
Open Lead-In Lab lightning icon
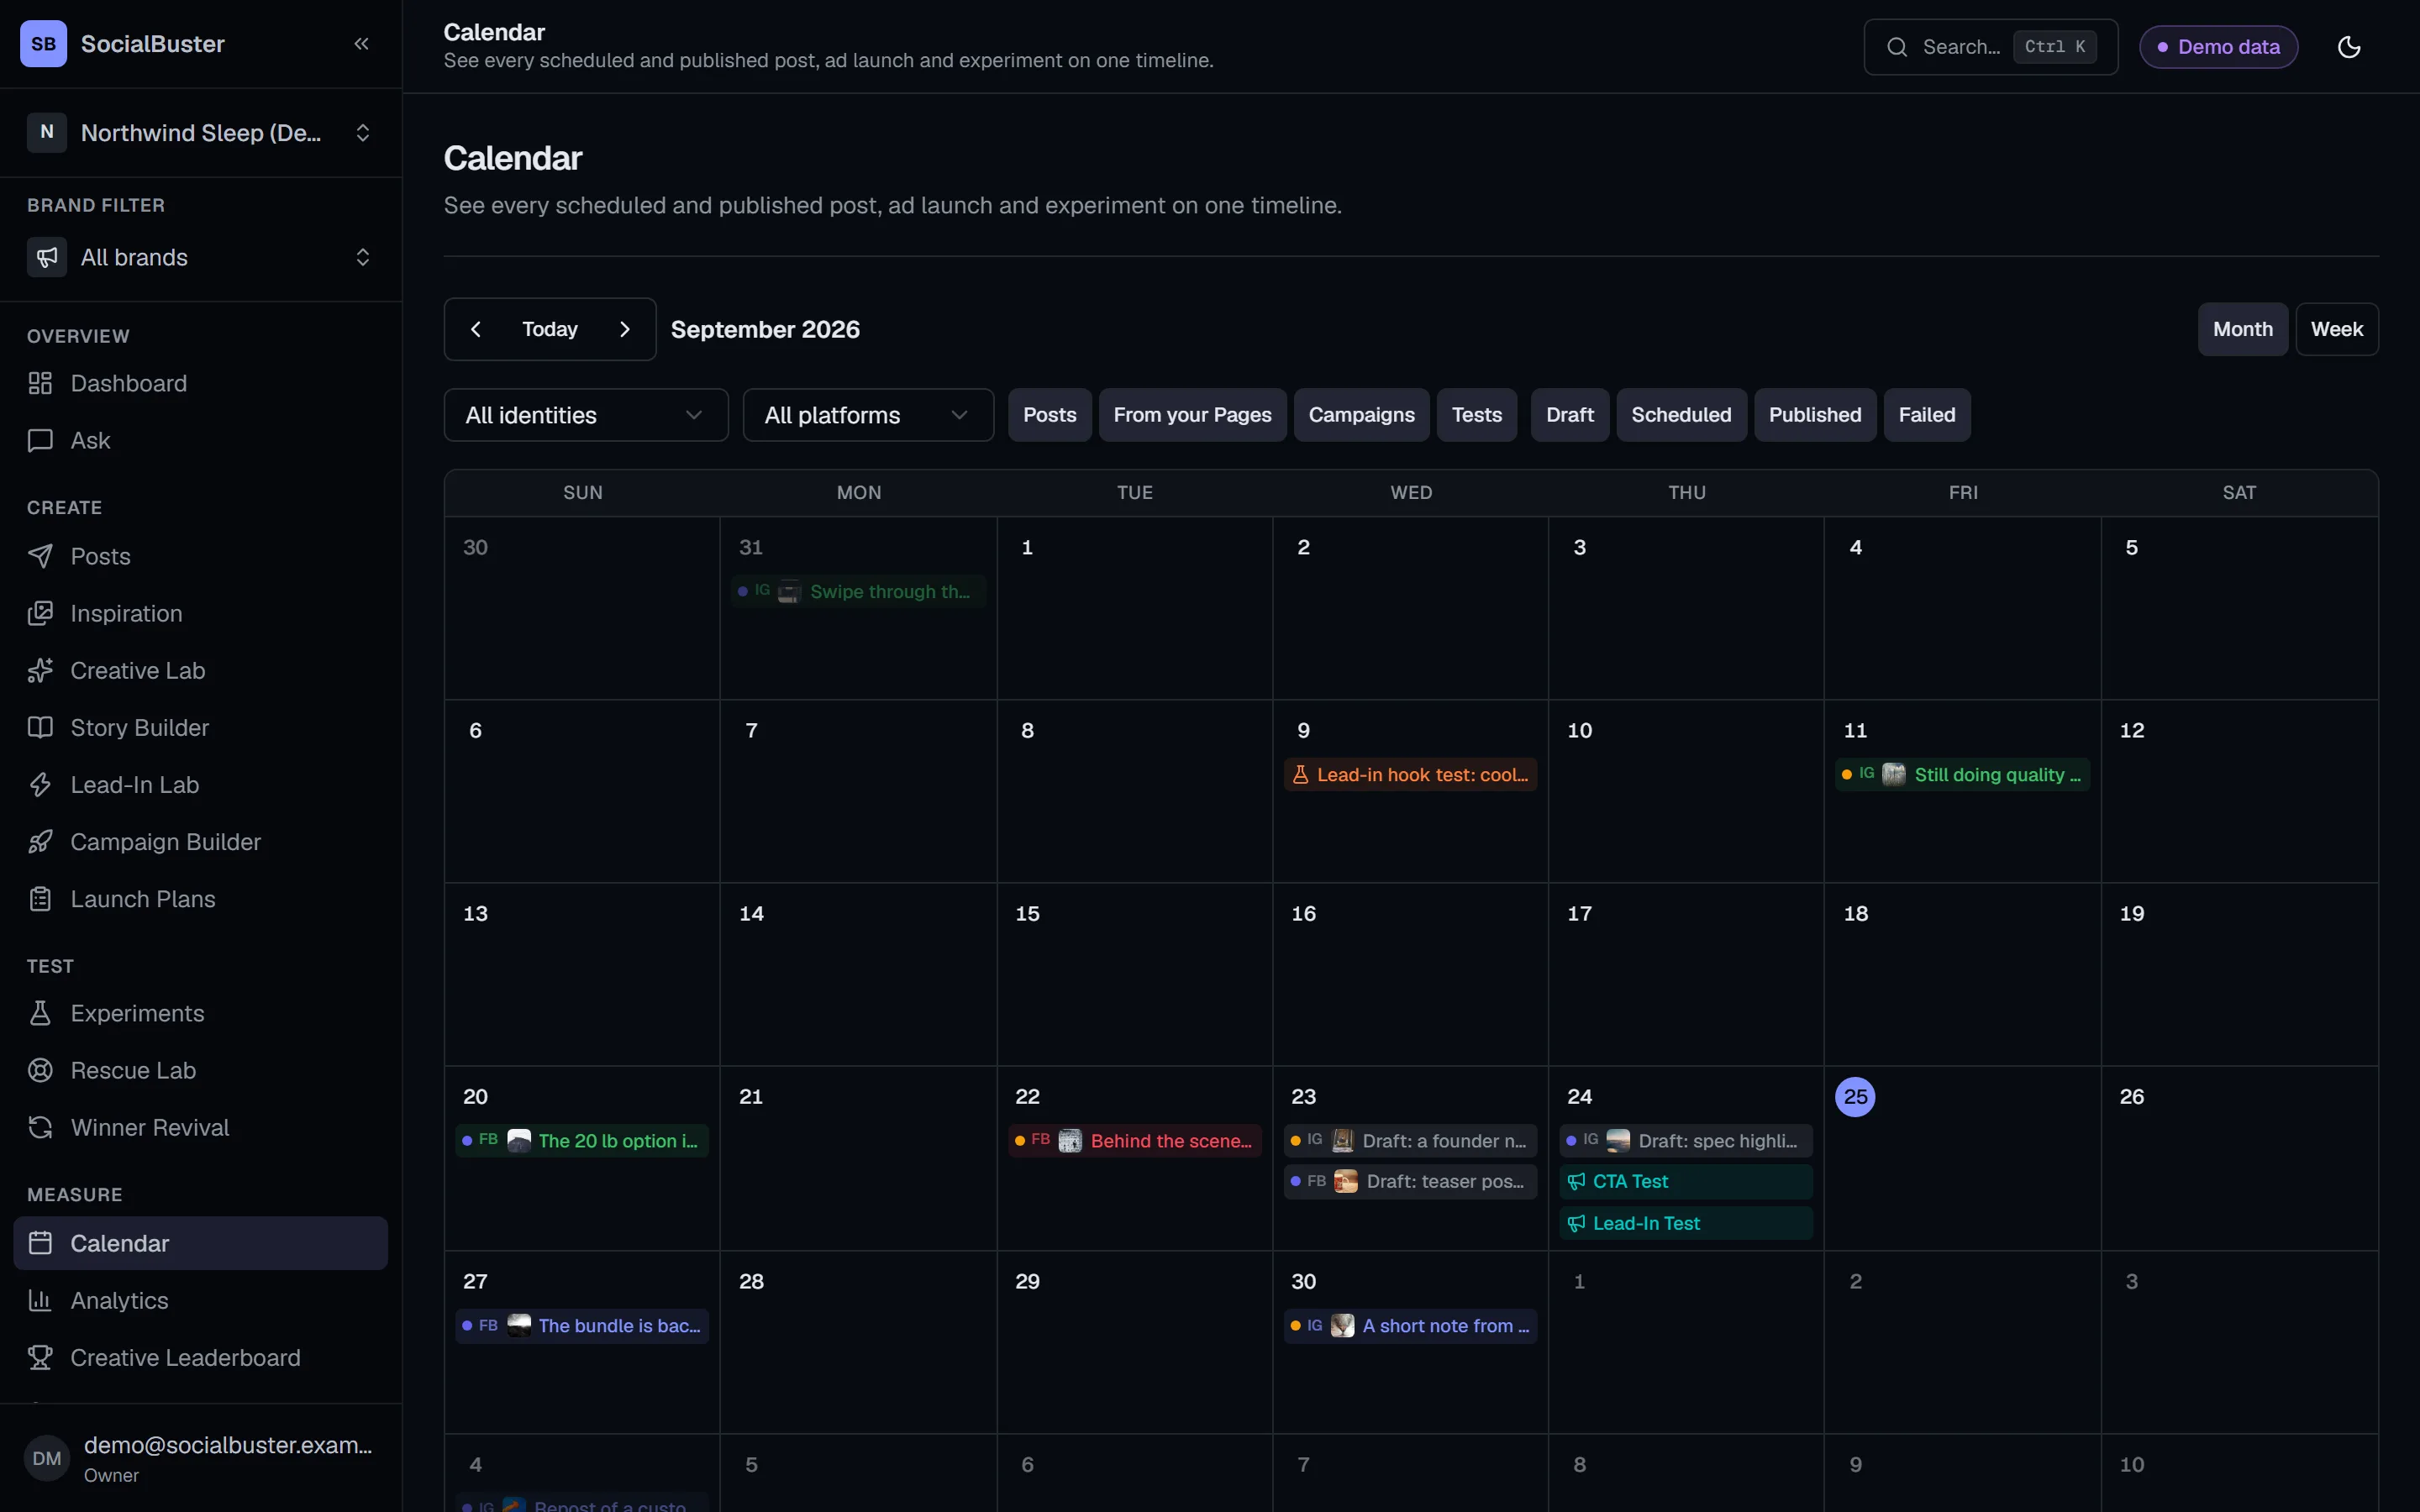[40, 785]
